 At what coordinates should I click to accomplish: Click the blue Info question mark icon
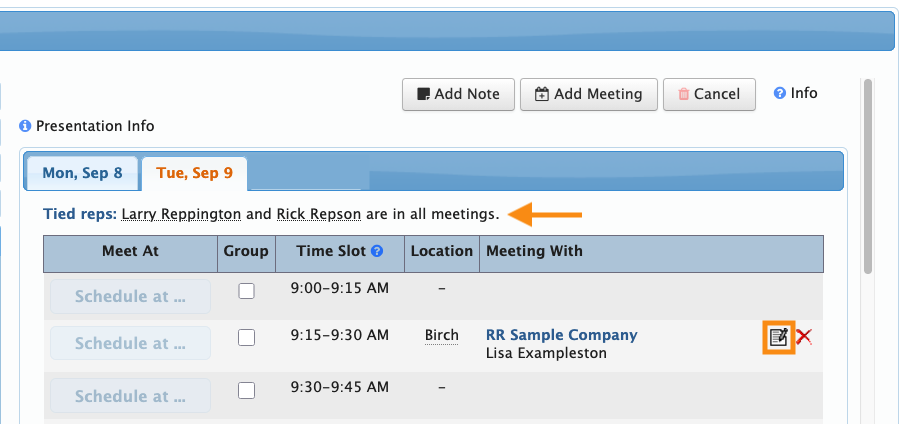pyautogui.click(x=779, y=93)
